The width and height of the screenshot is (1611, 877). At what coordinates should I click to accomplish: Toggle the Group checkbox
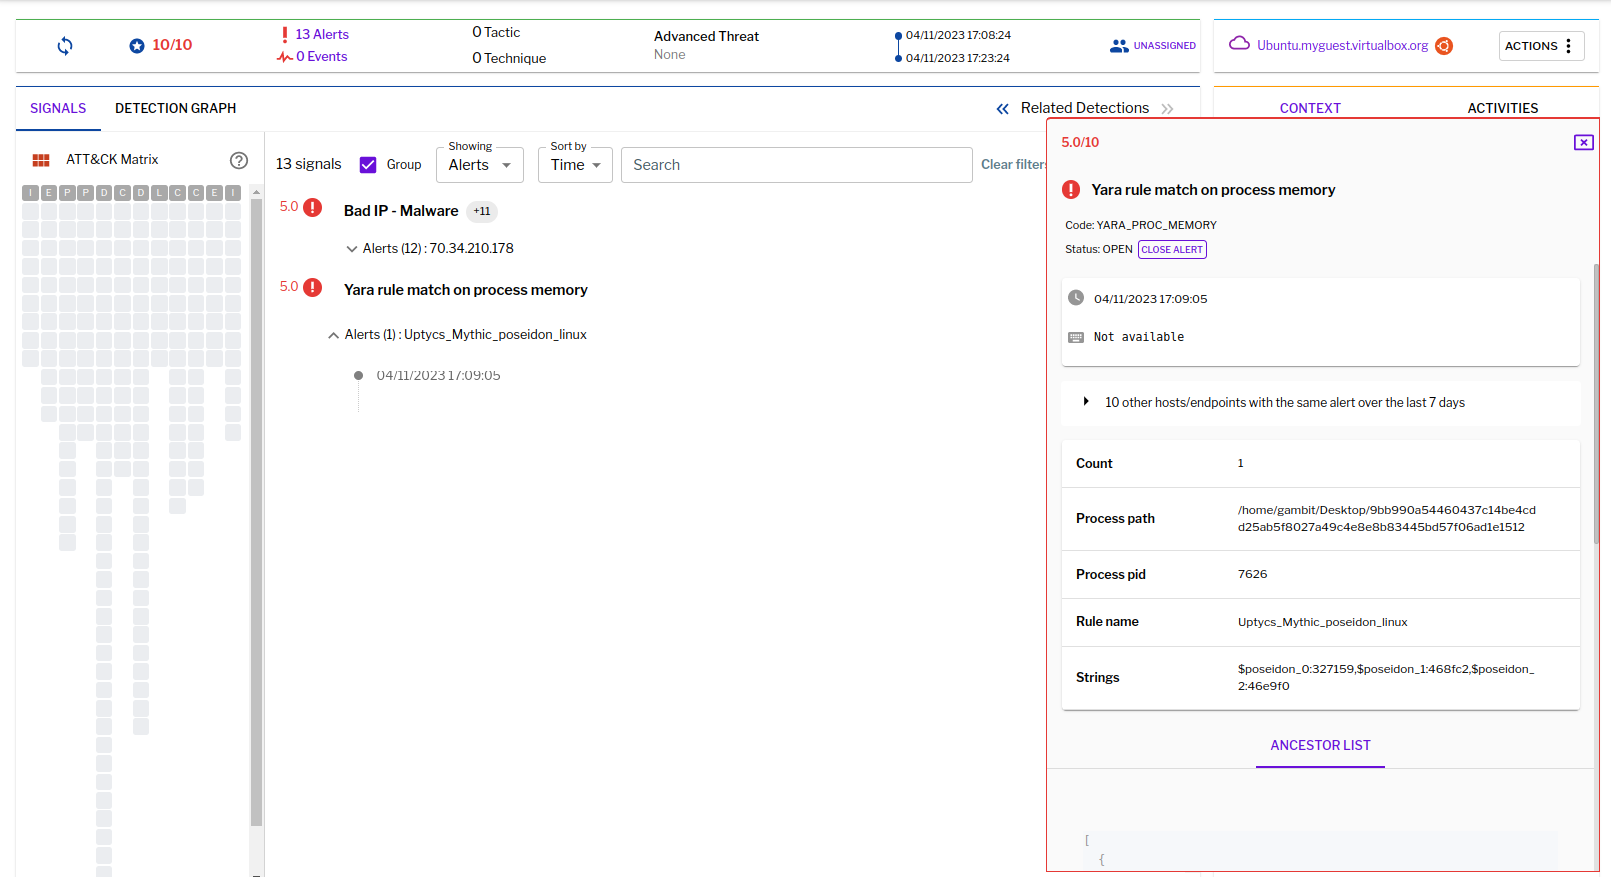[368, 165]
